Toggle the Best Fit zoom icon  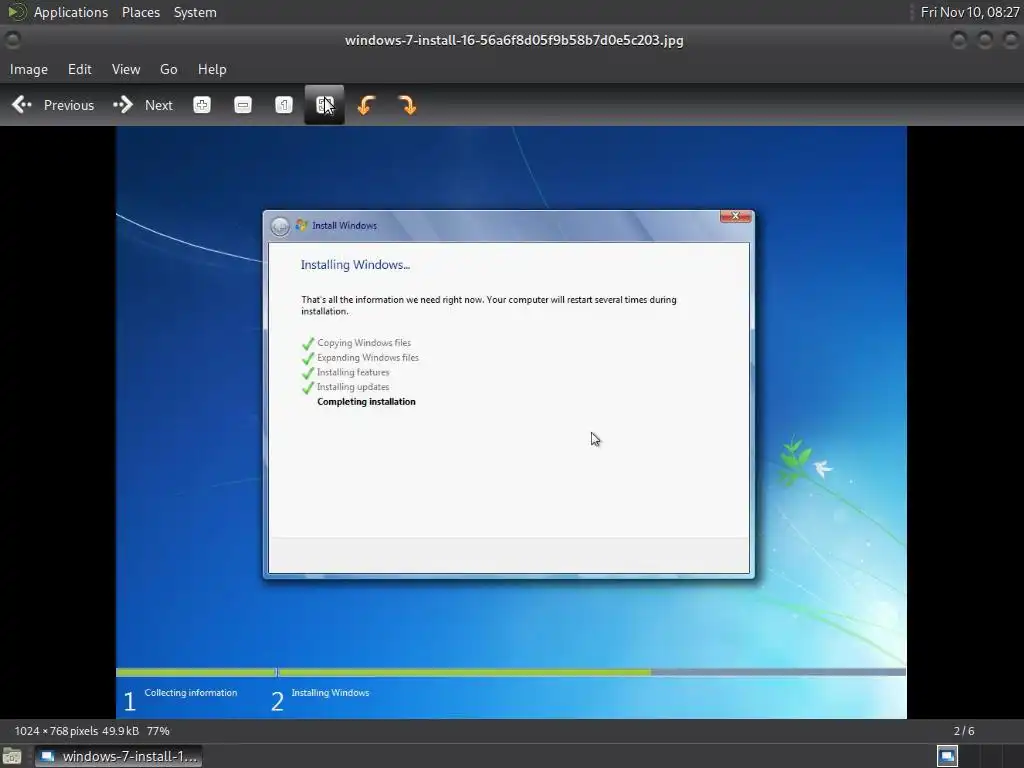coord(325,104)
